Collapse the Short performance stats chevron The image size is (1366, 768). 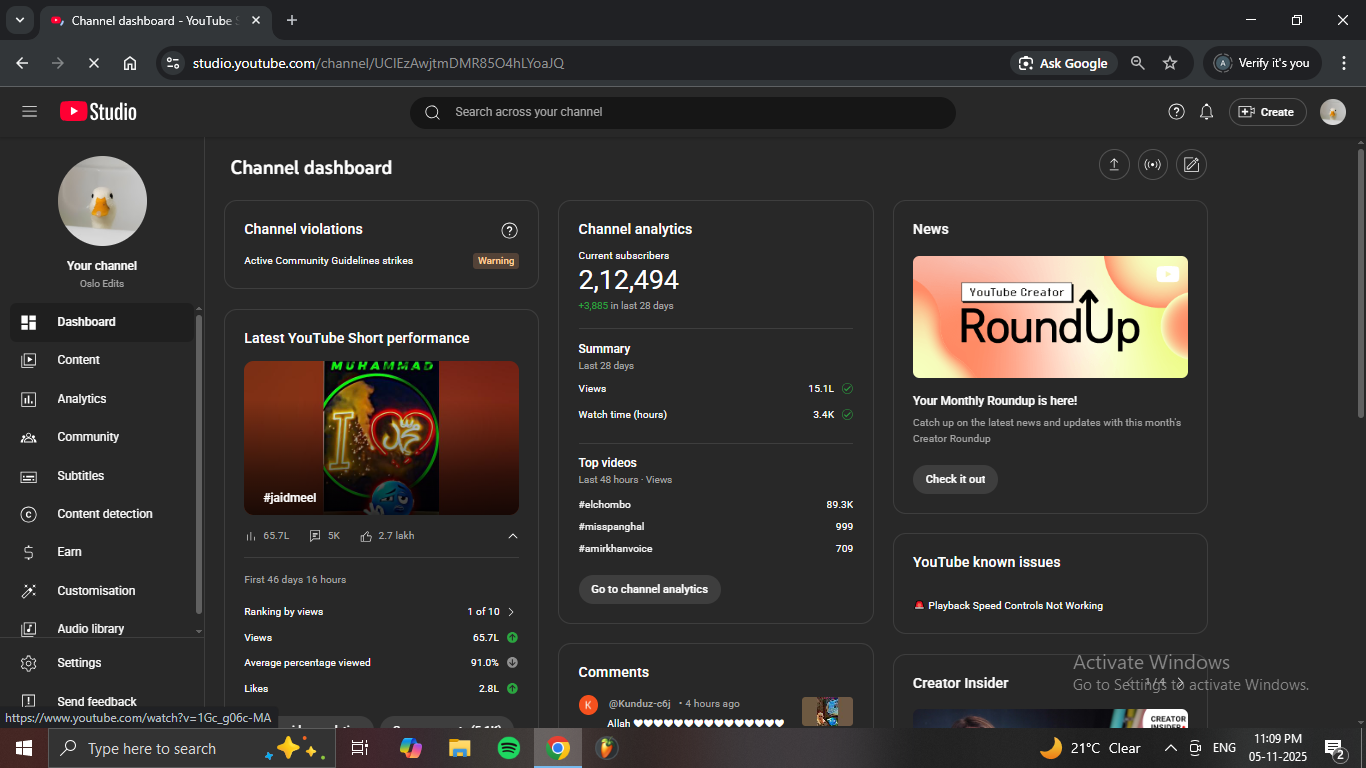[x=513, y=536]
